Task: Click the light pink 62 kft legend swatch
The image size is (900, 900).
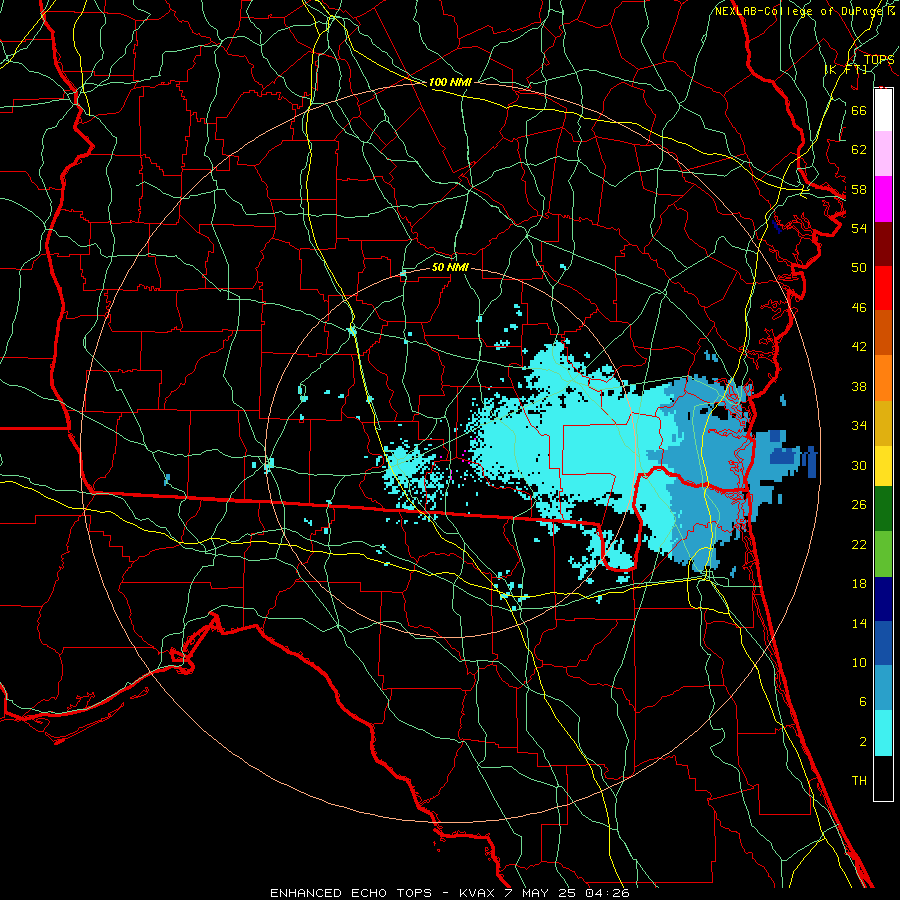Action: pos(883,153)
